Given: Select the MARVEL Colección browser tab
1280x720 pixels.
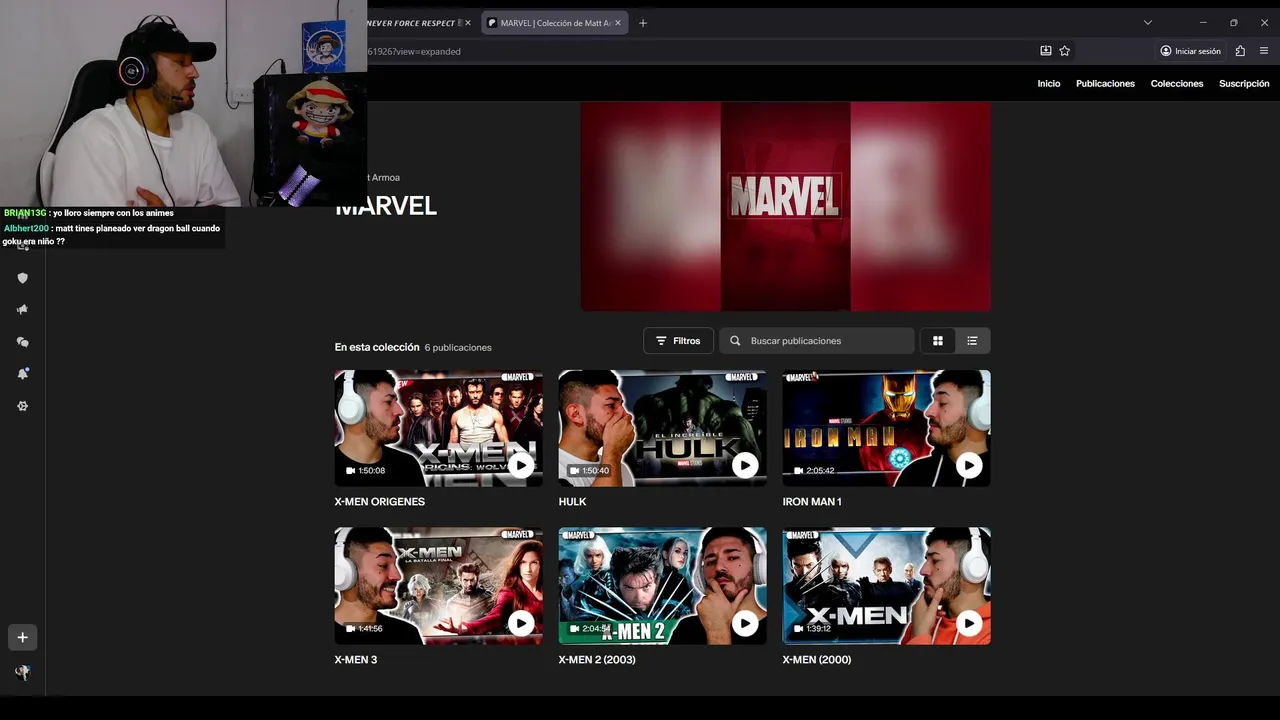Looking at the screenshot, I should pyautogui.click(x=555, y=23).
